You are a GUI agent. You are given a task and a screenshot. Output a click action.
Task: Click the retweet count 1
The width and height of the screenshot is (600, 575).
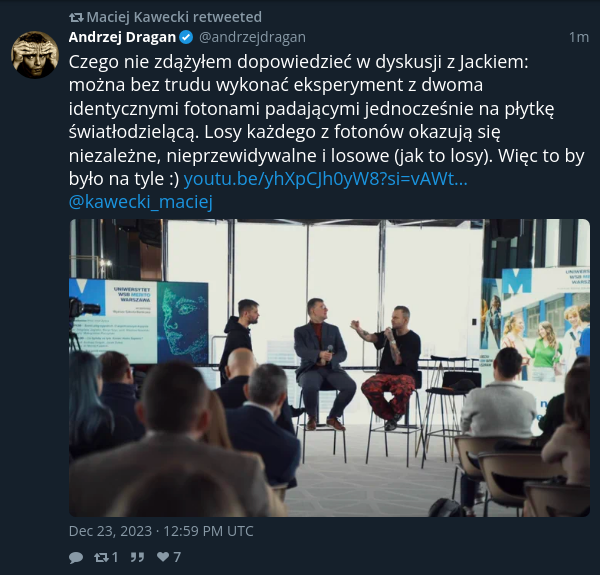[115, 557]
